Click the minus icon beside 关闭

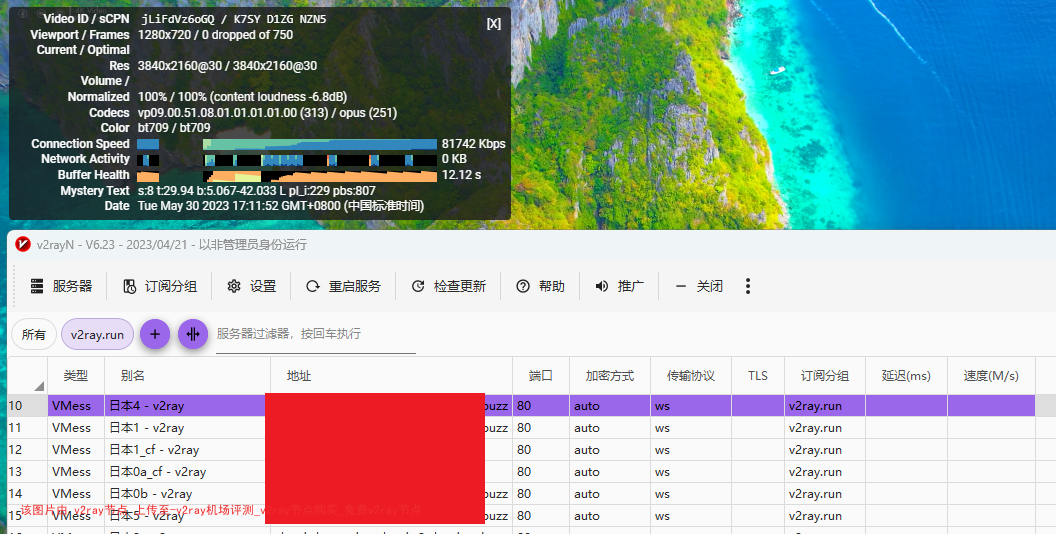(681, 286)
